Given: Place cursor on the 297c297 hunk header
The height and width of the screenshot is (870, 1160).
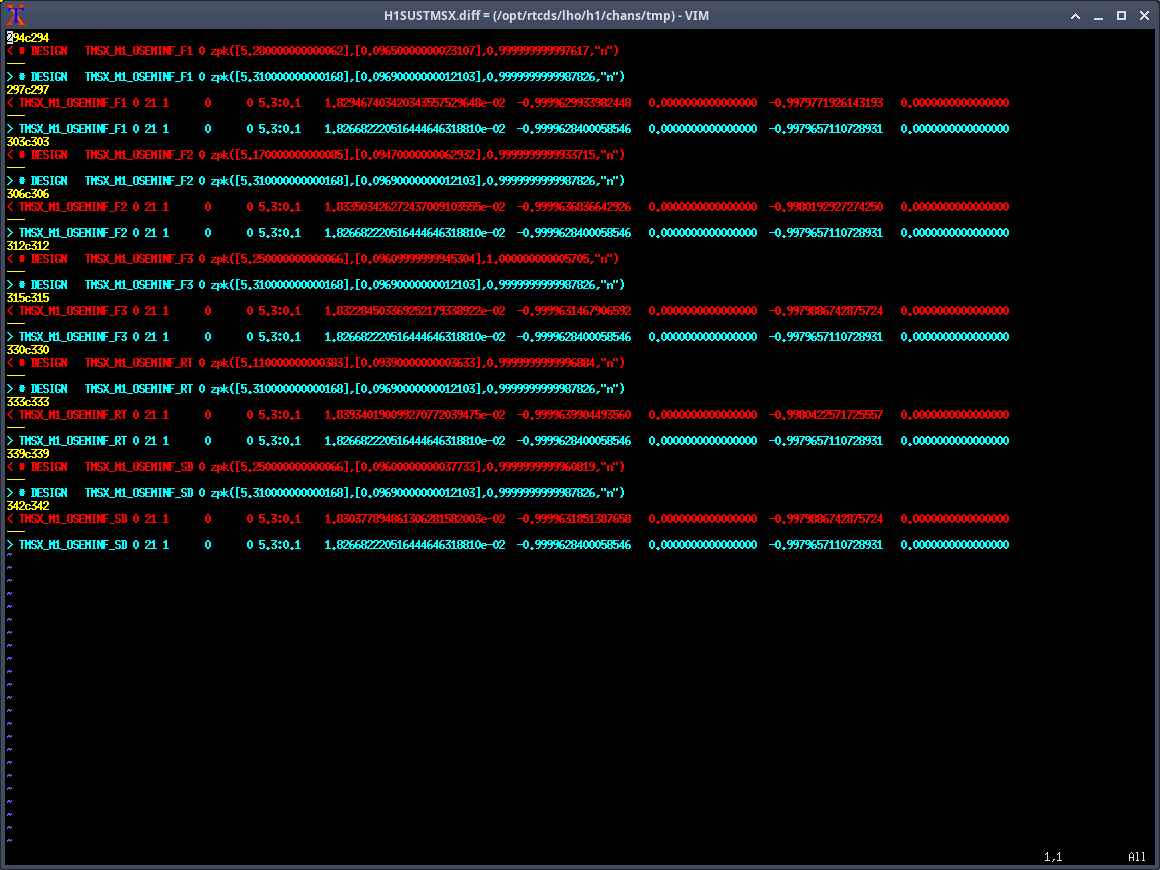Looking at the screenshot, I should (x=28, y=89).
